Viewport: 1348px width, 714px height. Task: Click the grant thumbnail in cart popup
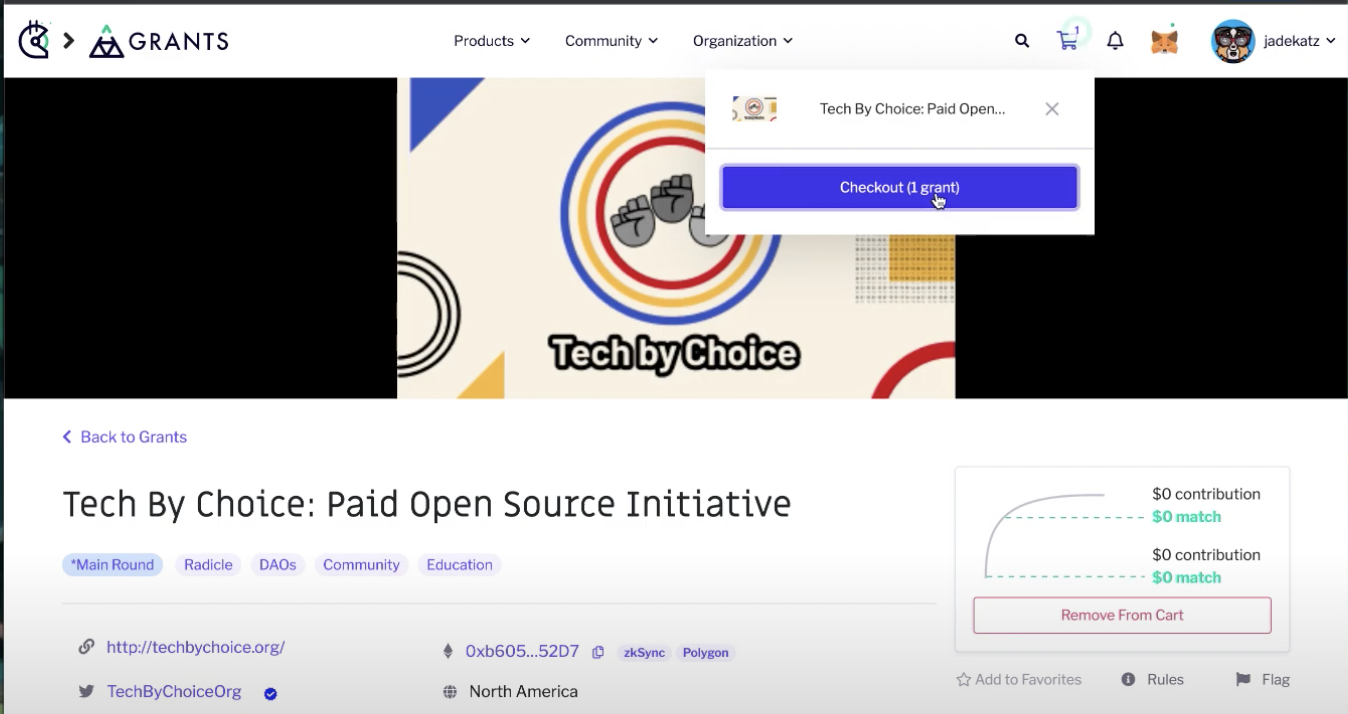pos(755,109)
